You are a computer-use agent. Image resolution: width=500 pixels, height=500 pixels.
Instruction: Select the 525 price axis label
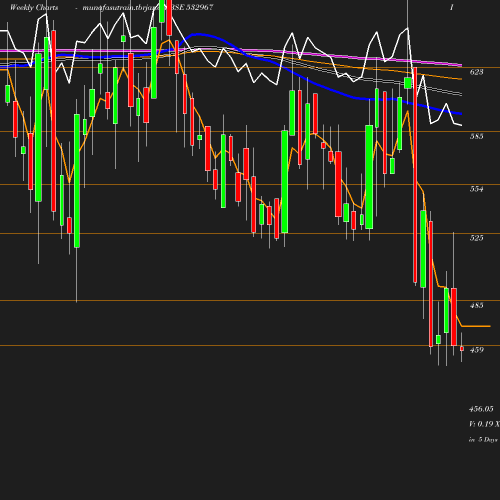[x=476, y=238]
